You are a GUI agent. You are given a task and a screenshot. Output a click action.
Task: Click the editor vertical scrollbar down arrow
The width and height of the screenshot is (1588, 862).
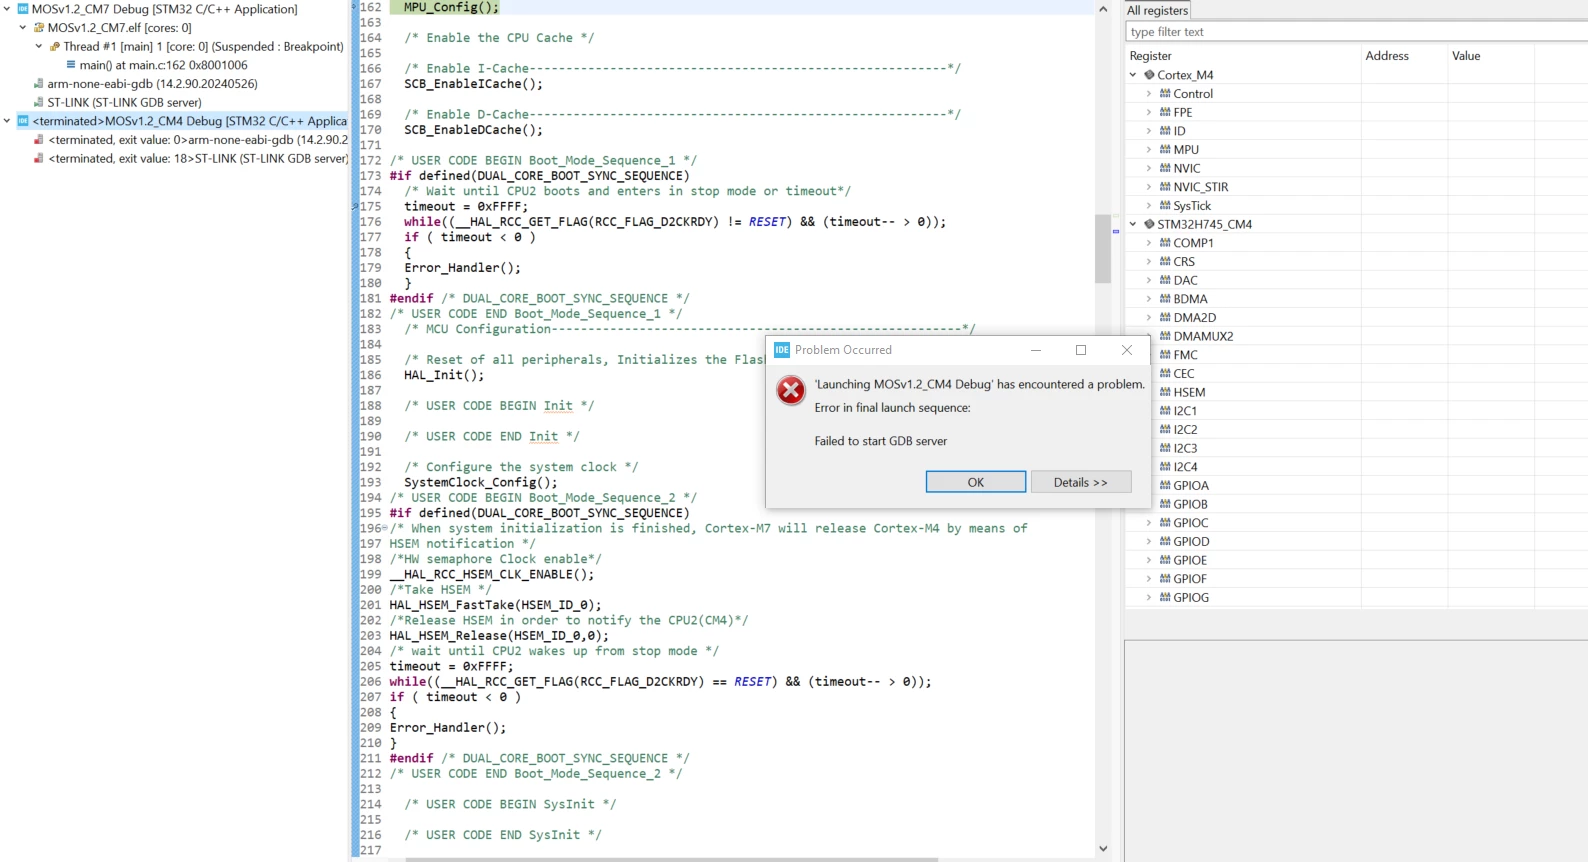point(1103,849)
